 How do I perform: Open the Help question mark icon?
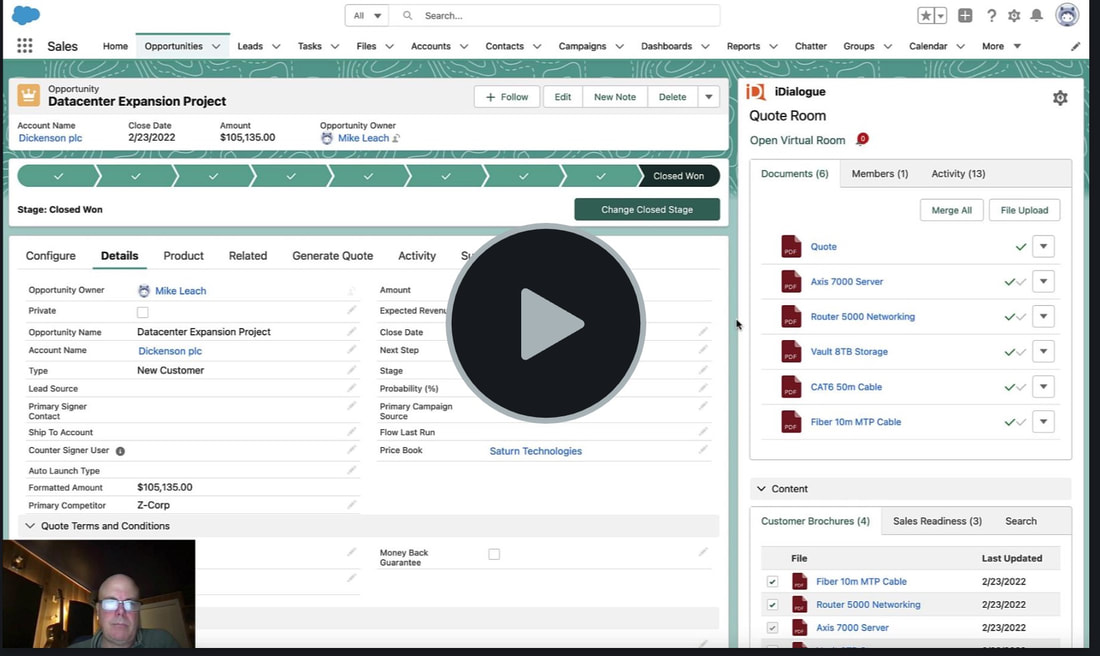click(991, 15)
